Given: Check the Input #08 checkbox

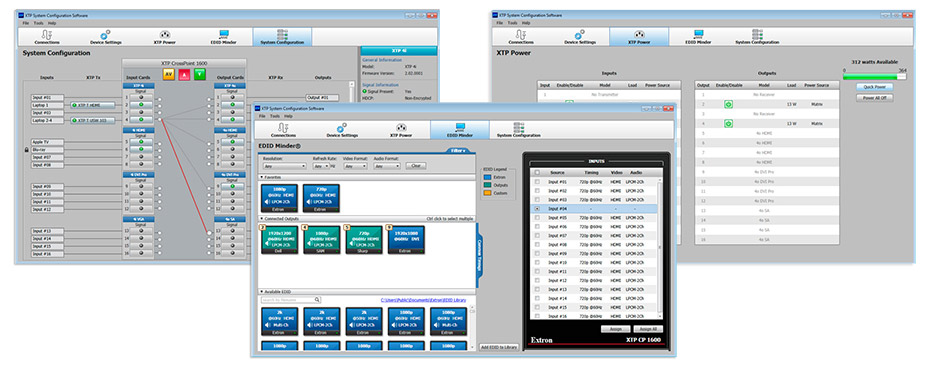Looking at the screenshot, I should 537,244.
